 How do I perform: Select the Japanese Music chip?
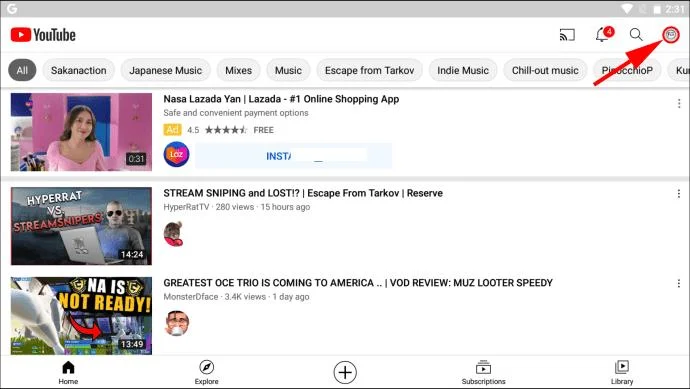165,70
